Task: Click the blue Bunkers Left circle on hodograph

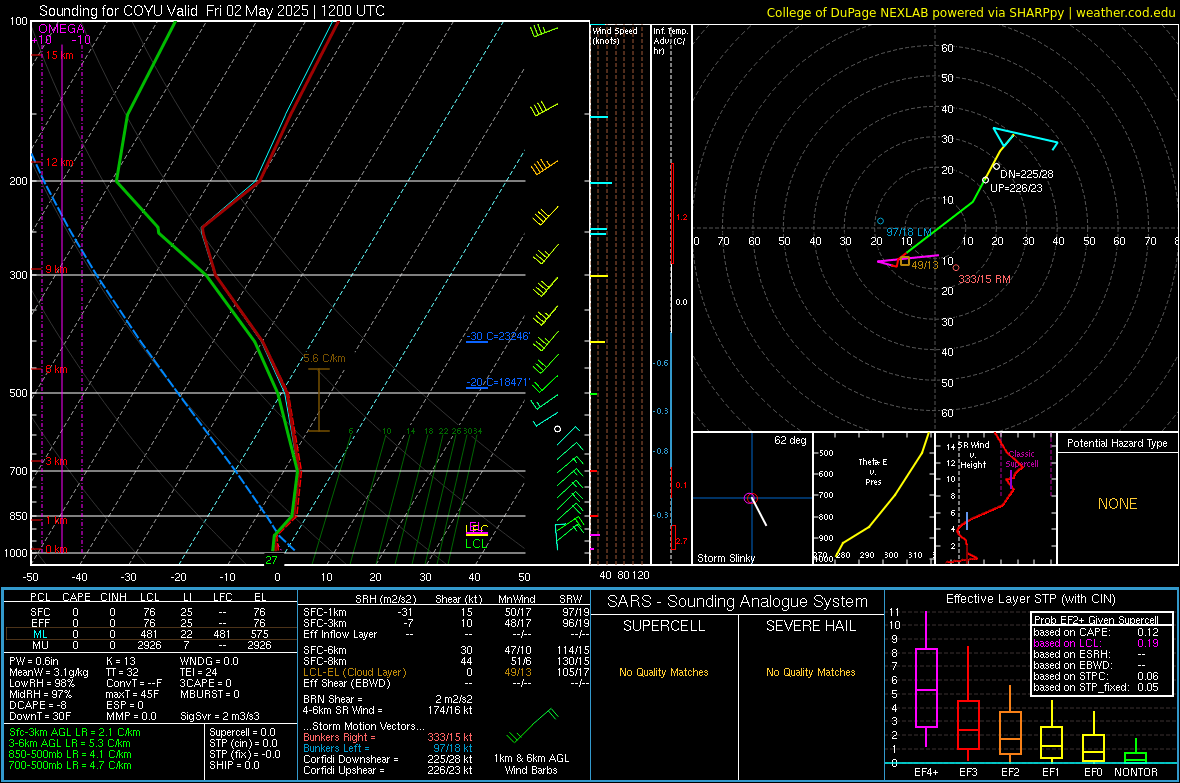Action: coord(880,221)
